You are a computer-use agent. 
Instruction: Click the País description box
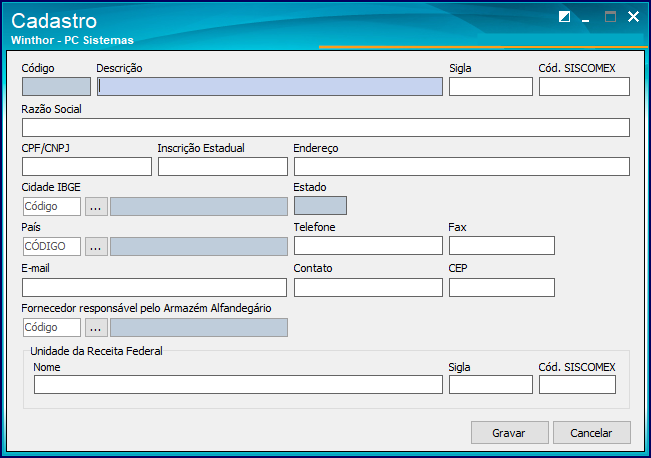pos(199,246)
